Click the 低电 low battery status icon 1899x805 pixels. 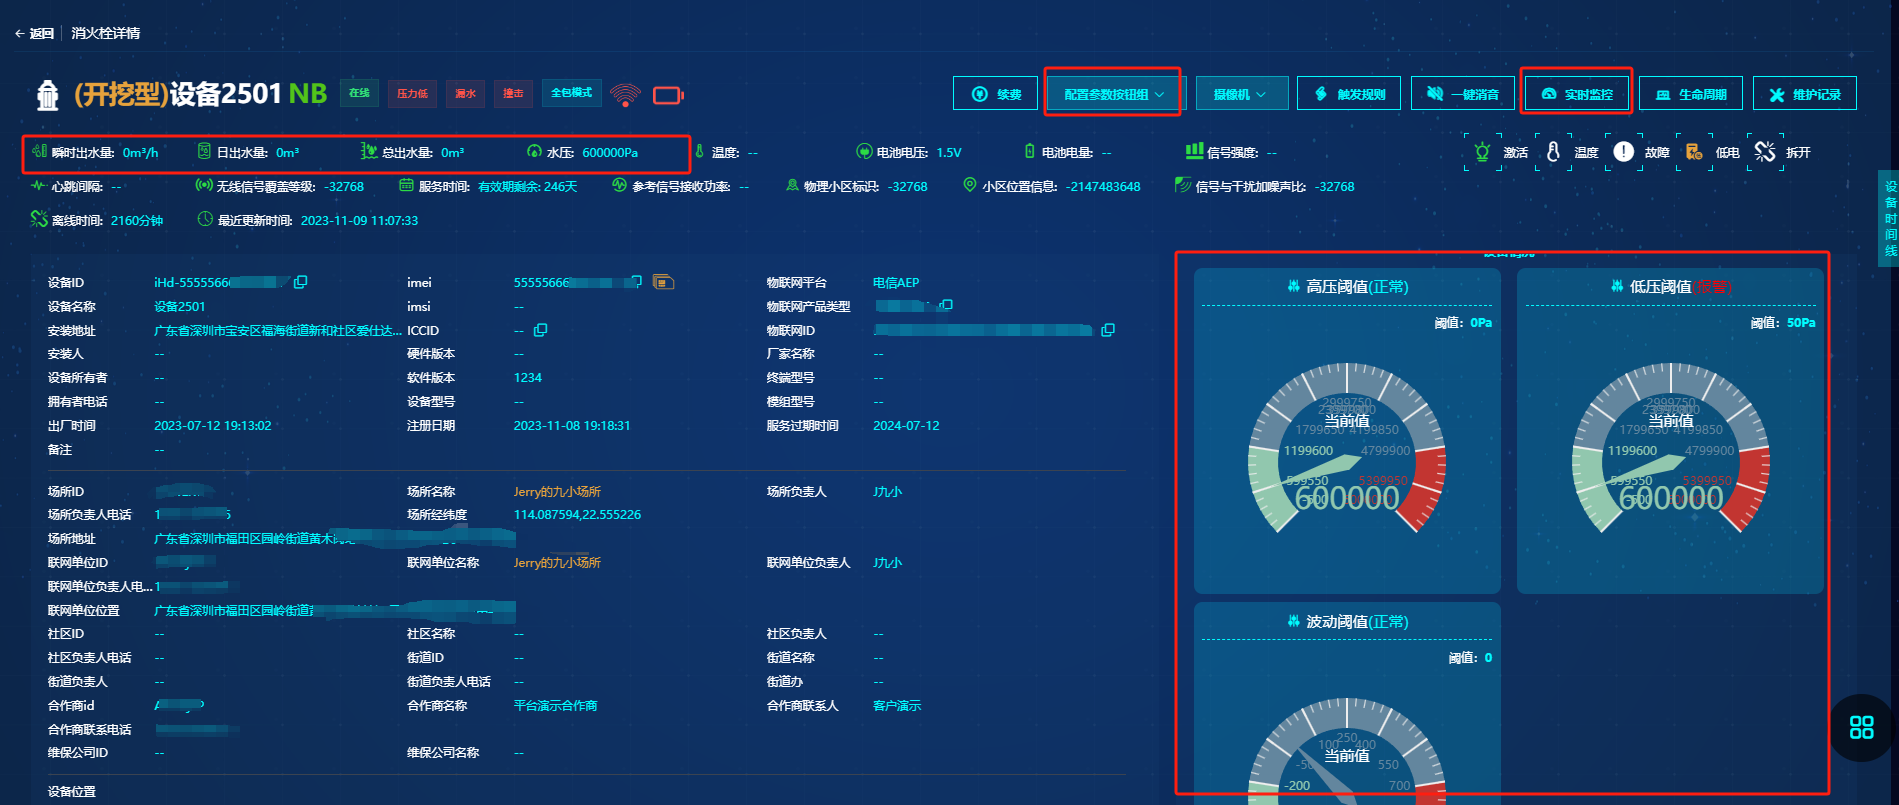(1694, 152)
